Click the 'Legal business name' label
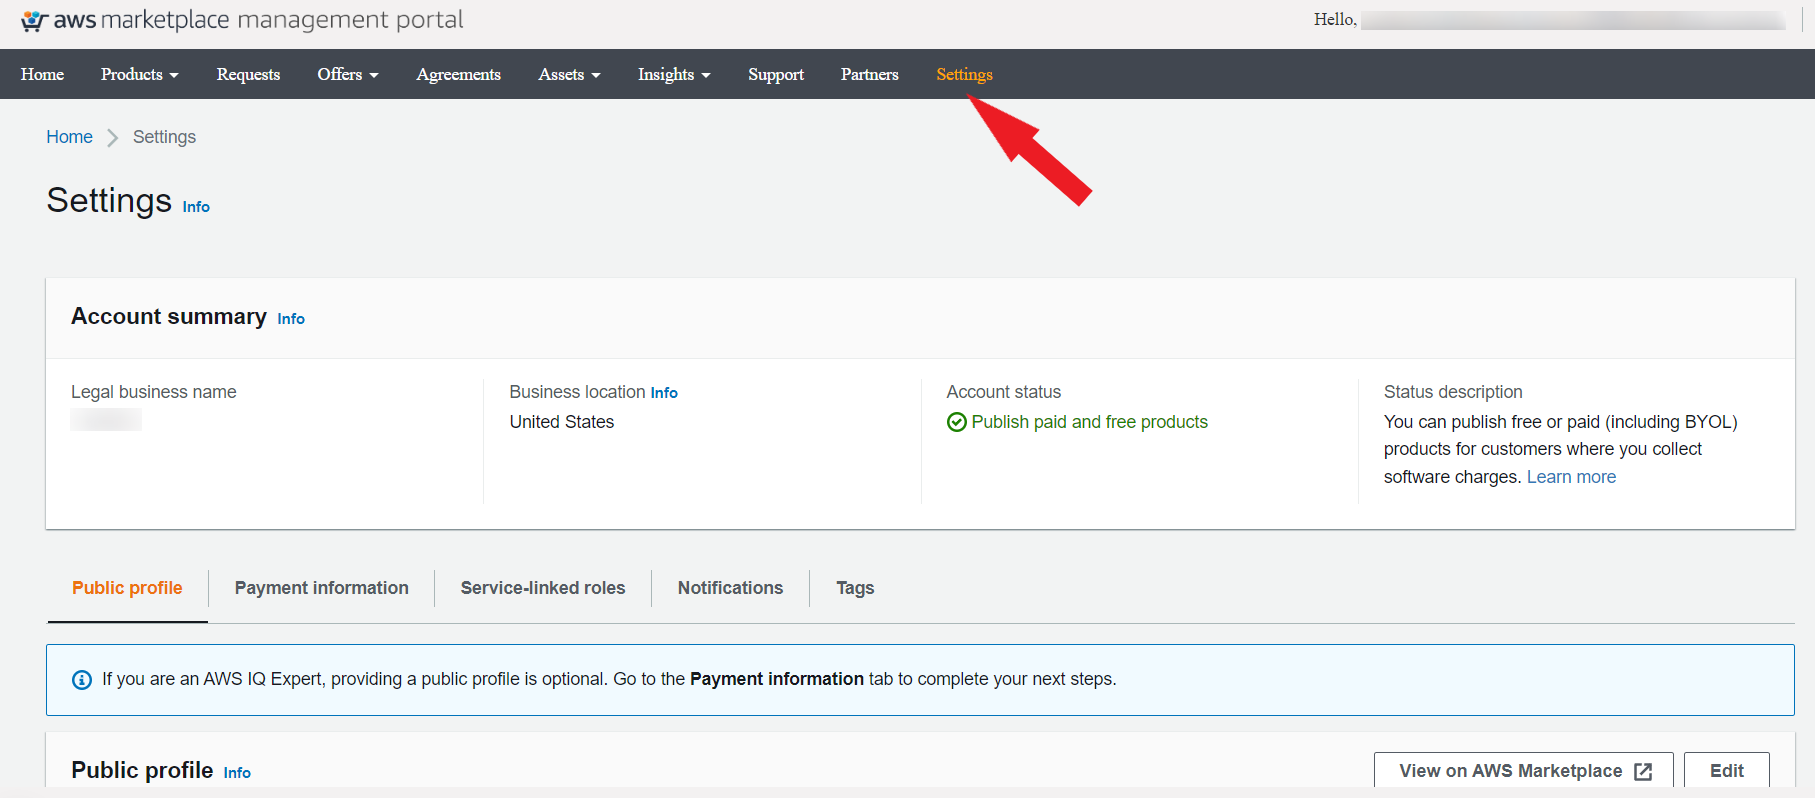 coord(154,392)
